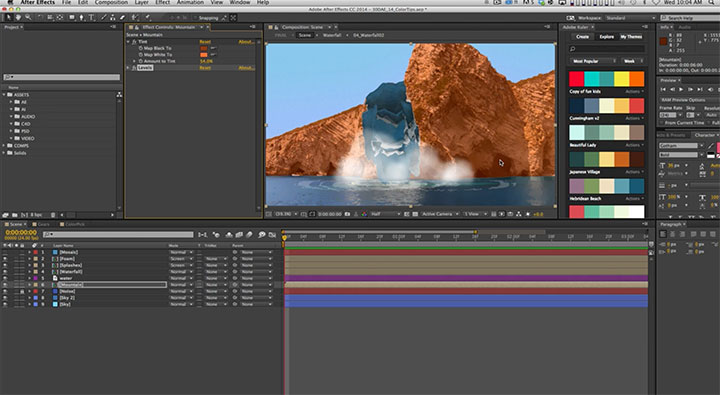Open the graph editor button in timeline
The width and height of the screenshot is (720, 395).
(x=272, y=235)
